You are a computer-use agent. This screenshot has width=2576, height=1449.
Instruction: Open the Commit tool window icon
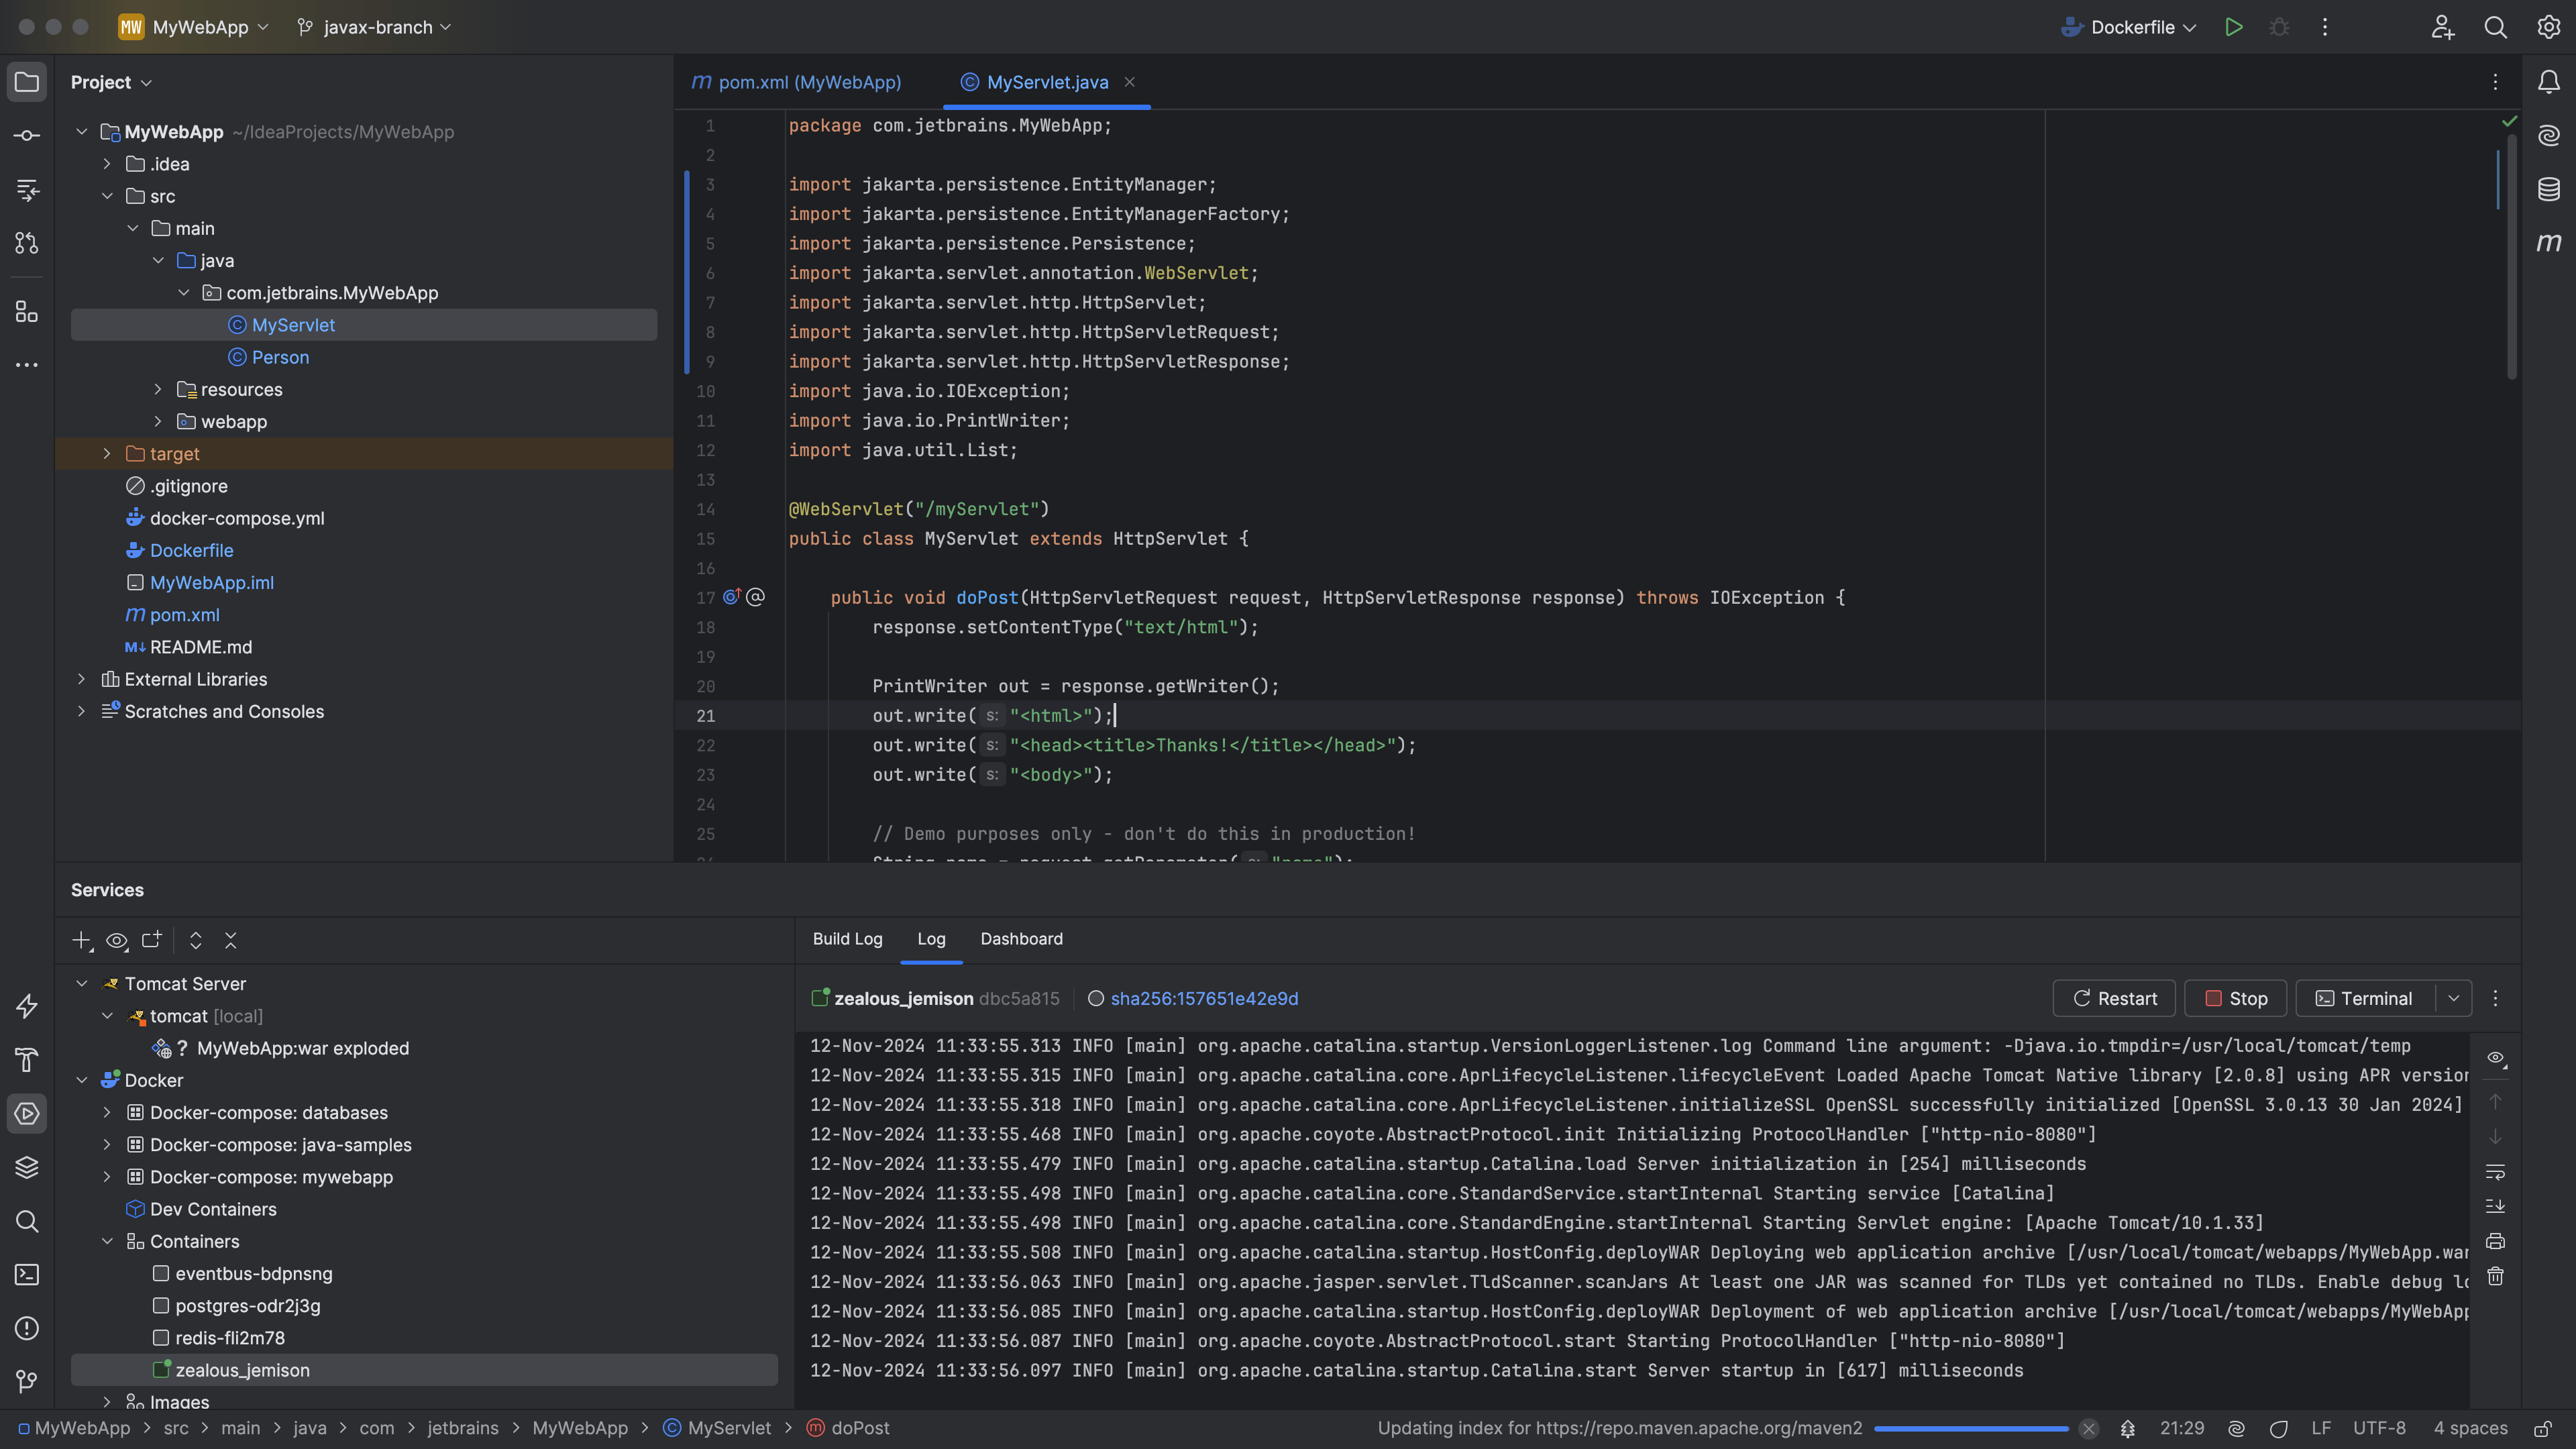(27, 135)
